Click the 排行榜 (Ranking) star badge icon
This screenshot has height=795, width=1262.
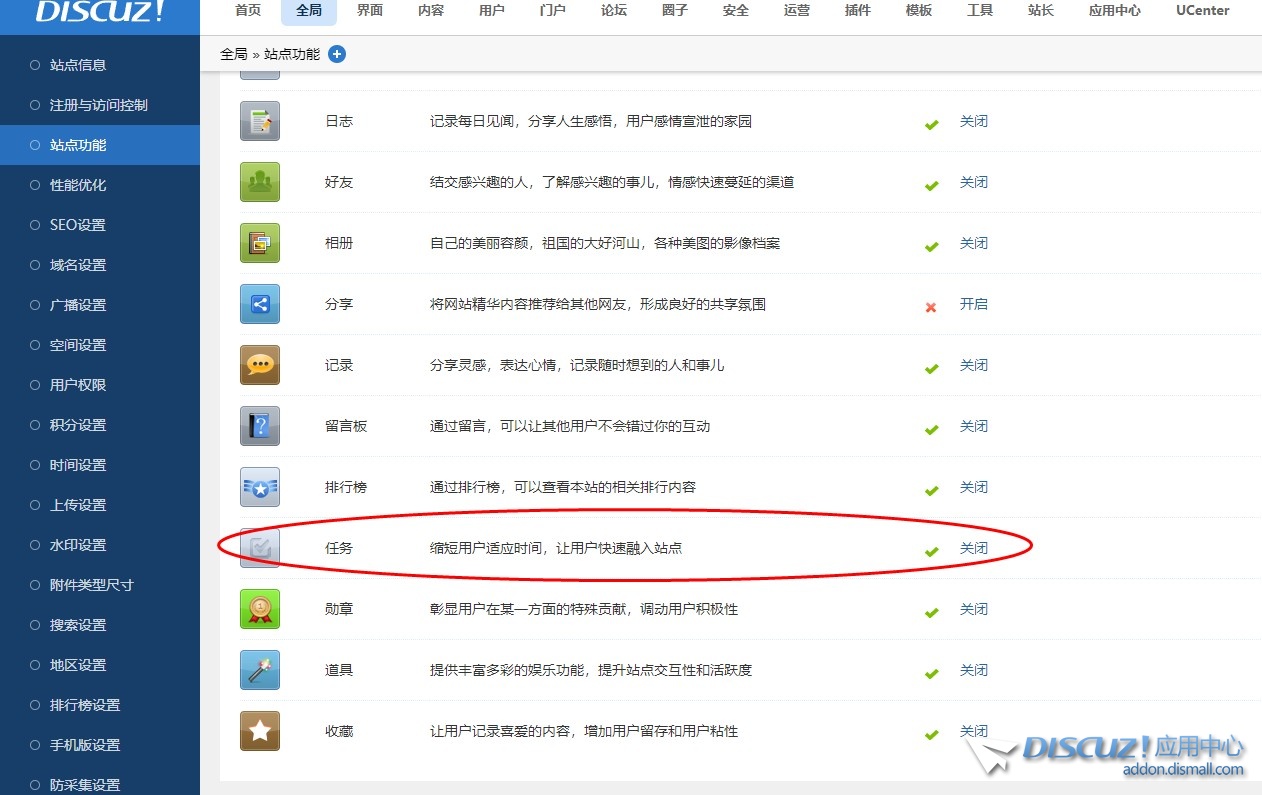click(260, 487)
